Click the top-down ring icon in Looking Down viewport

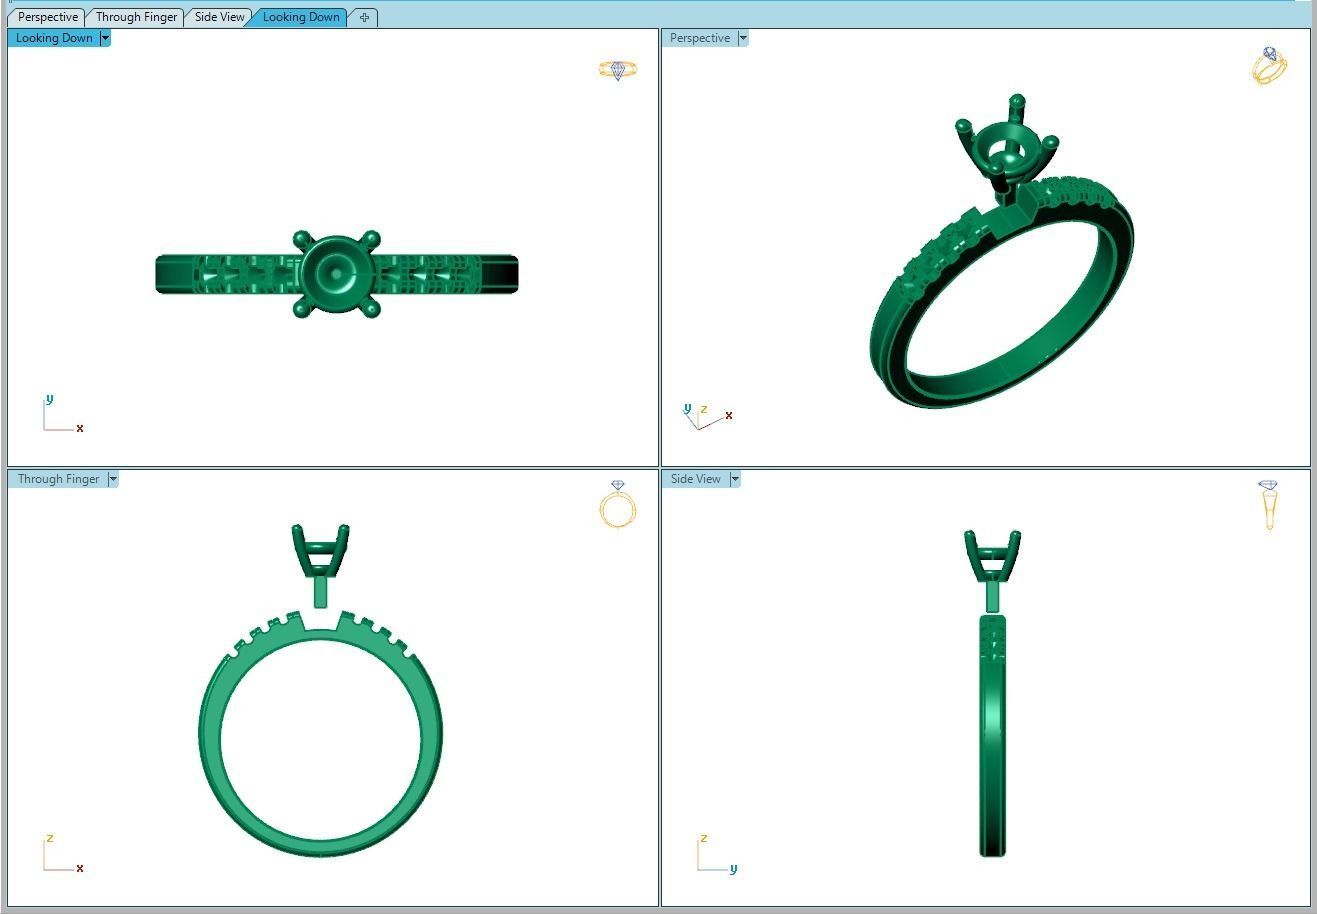(618, 70)
